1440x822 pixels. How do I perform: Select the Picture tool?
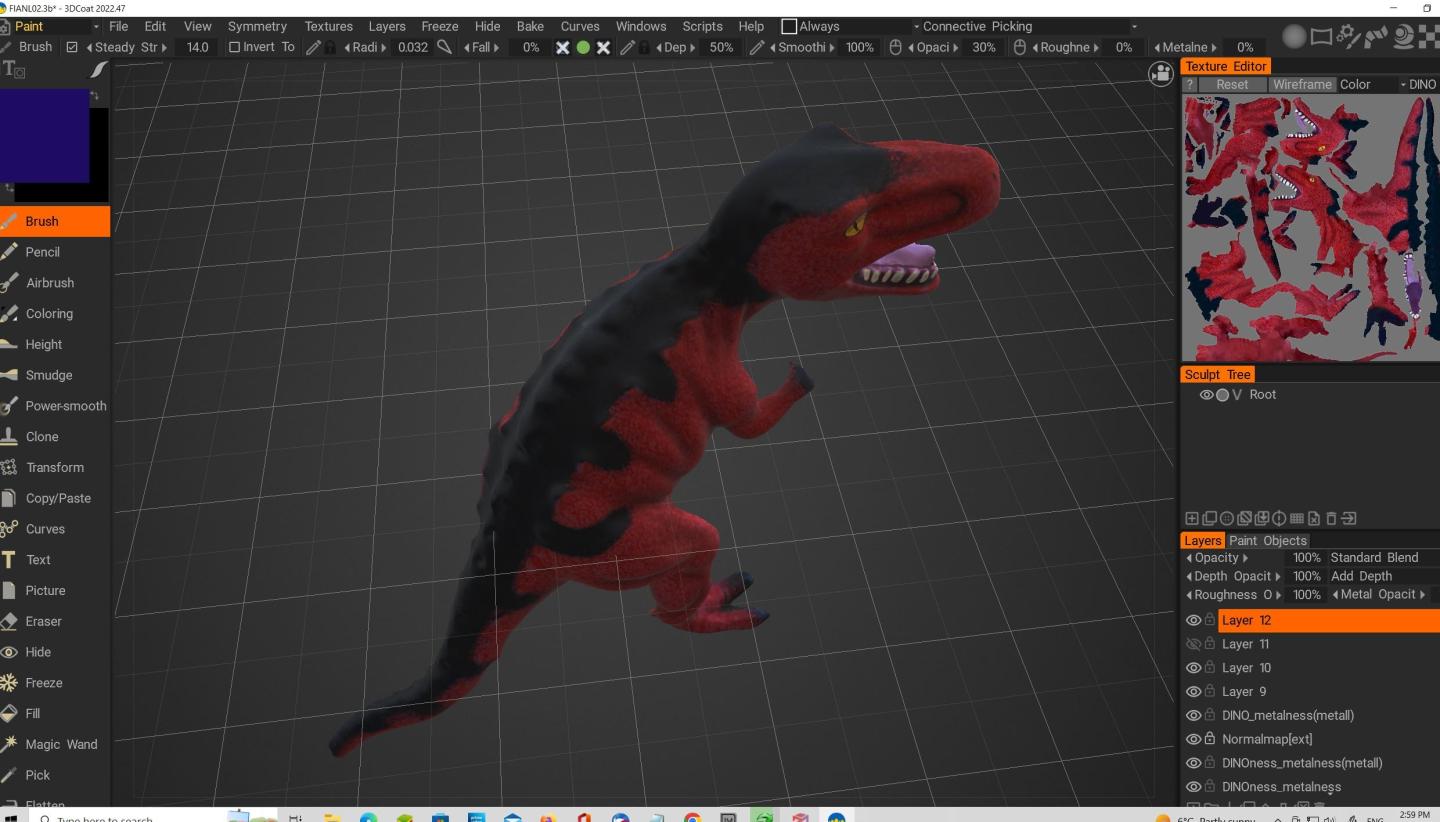(54, 590)
